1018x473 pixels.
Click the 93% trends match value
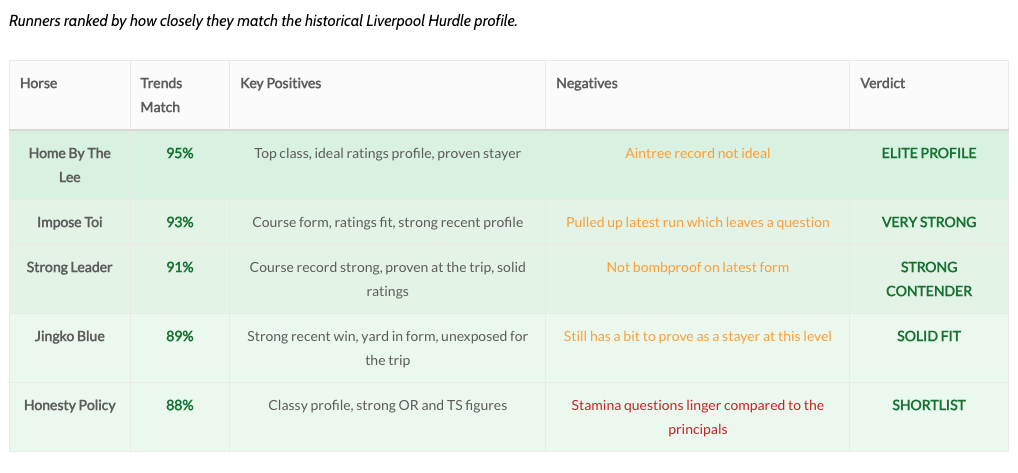(180, 222)
